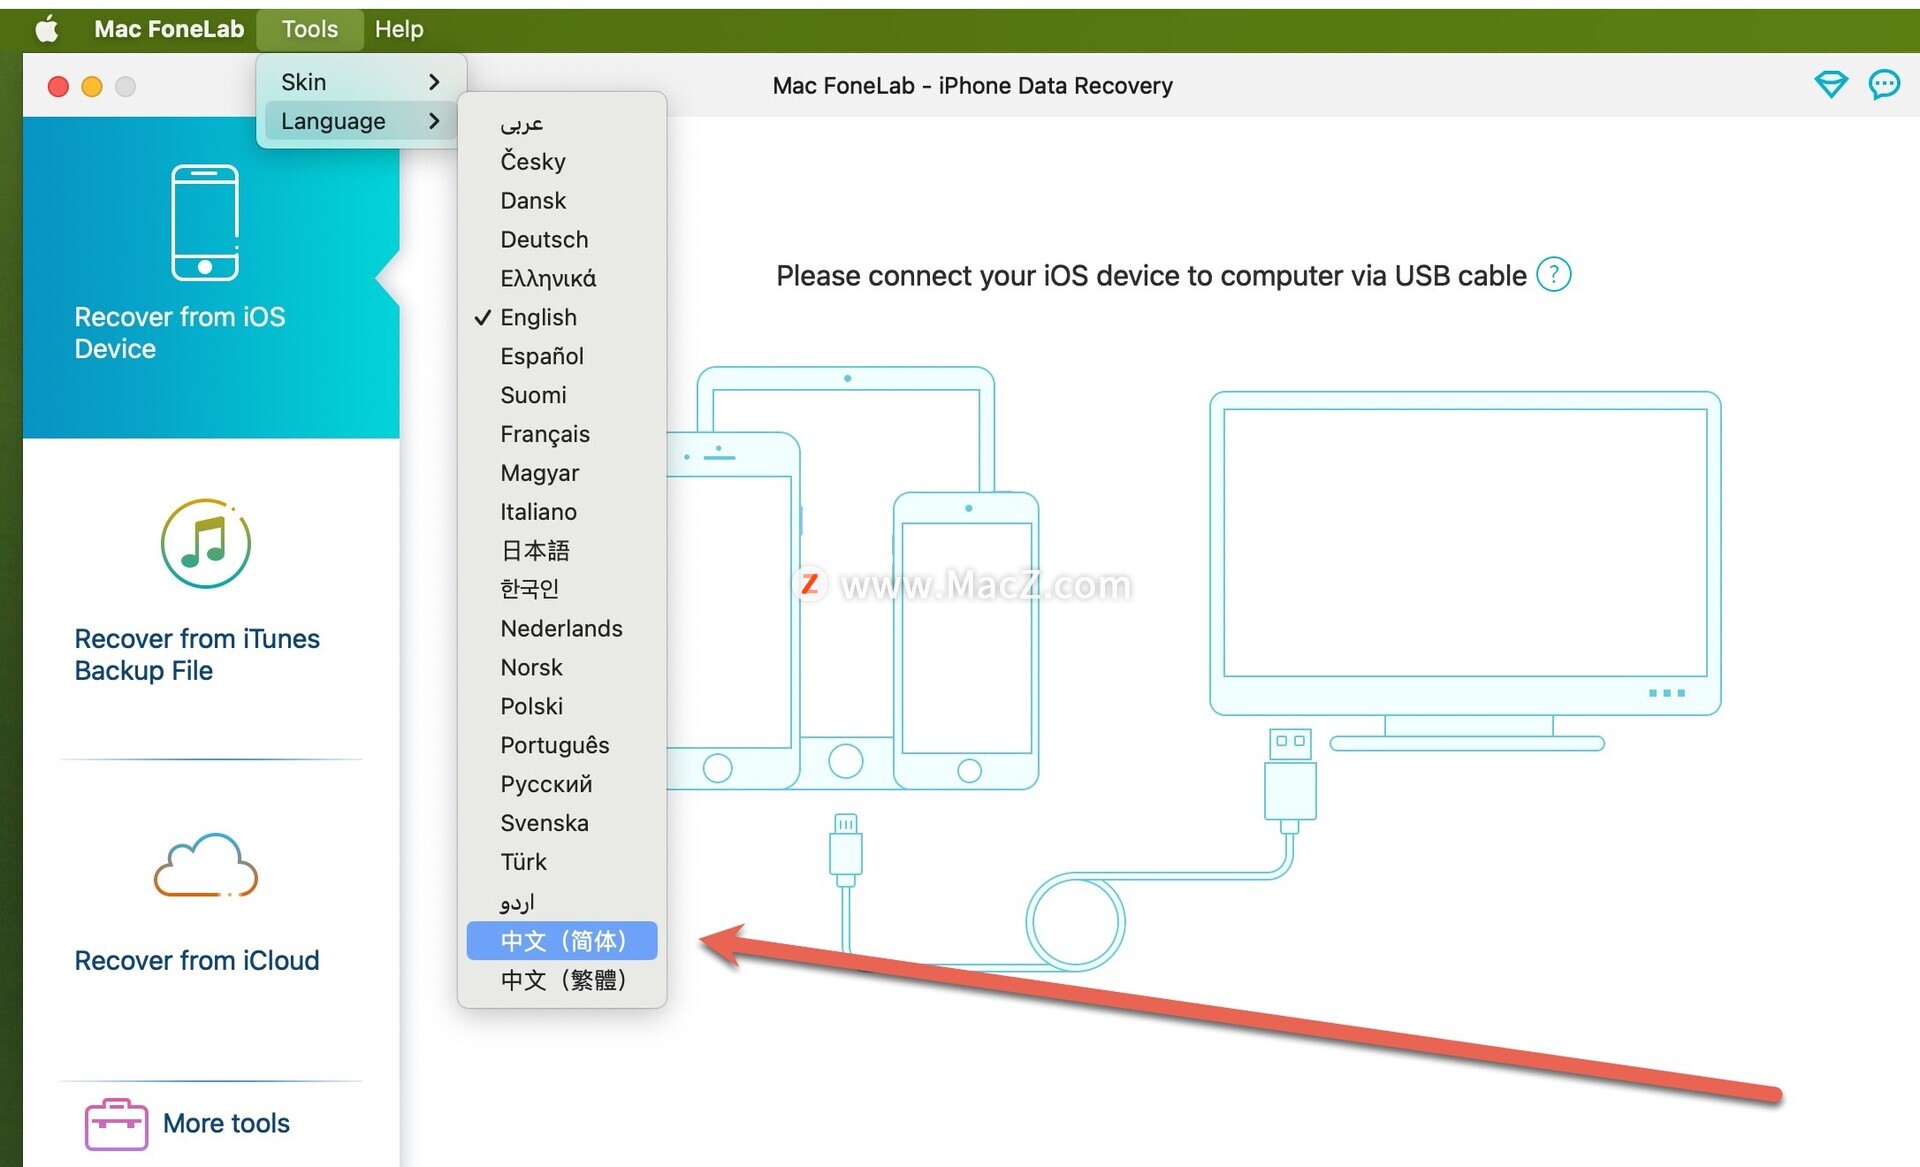The height and width of the screenshot is (1167, 1920).
Task: Choose 한국인 Korean language
Action: pyautogui.click(x=562, y=589)
